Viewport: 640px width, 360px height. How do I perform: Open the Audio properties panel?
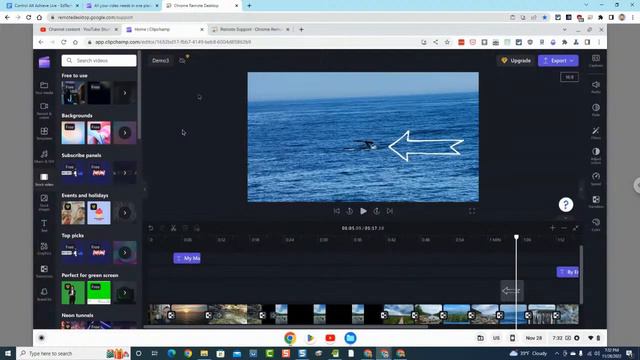(x=596, y=87)
